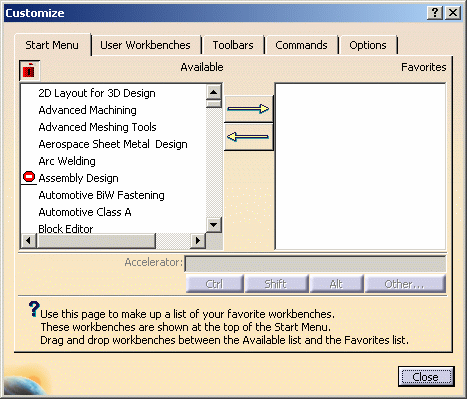Screen dimensions: 467x399
Task: Select Assembly Design workbench
Action: (x=78, y=178)
